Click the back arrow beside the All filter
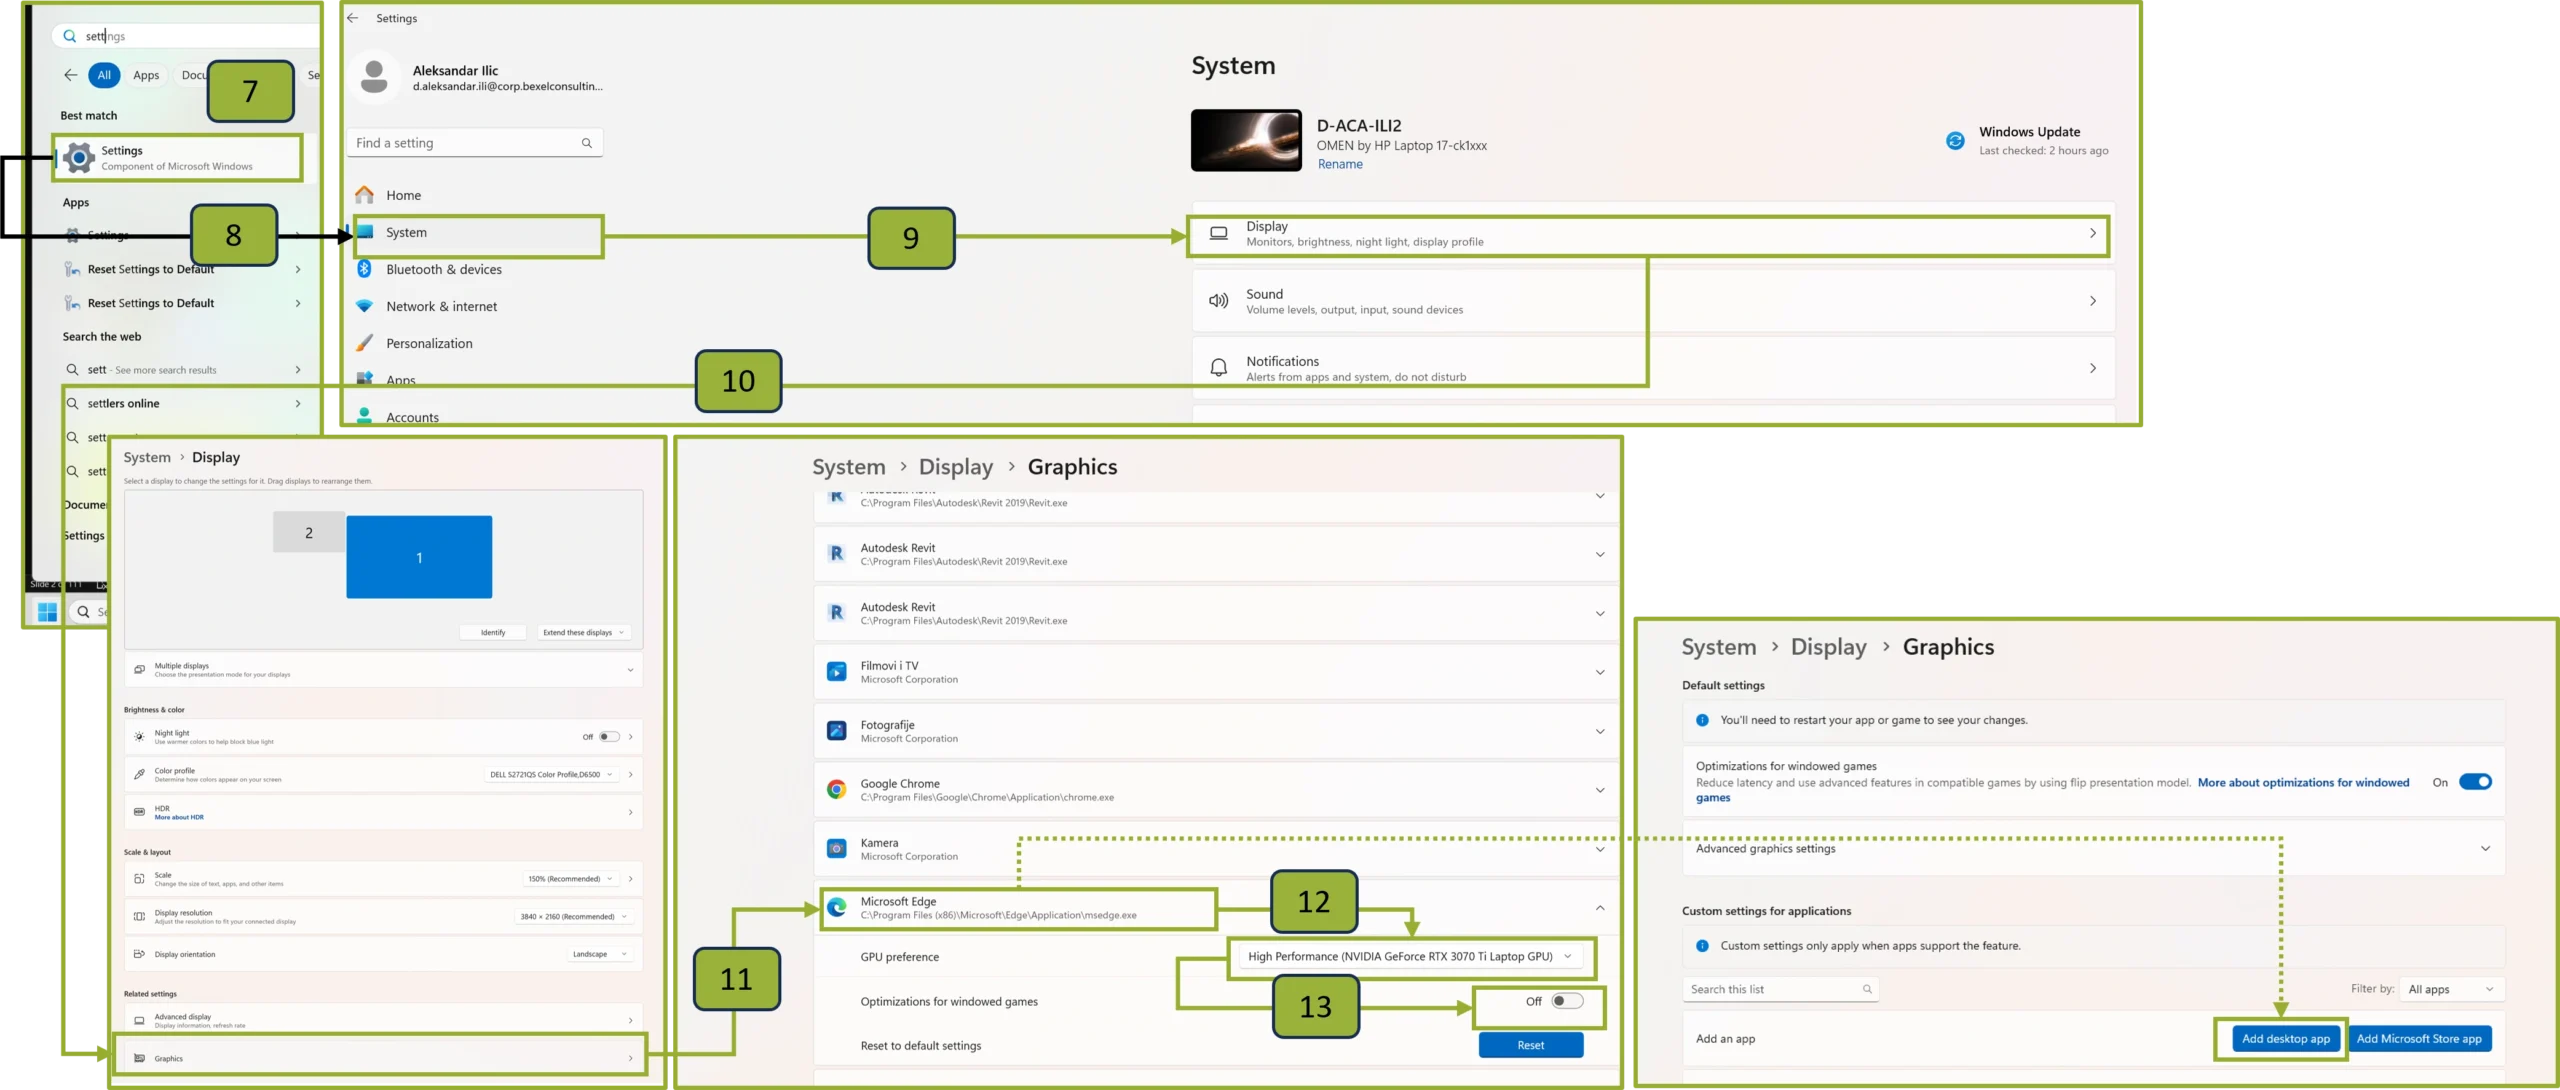This screenshot has width=2560, height=1090. [x=70, y=75]
